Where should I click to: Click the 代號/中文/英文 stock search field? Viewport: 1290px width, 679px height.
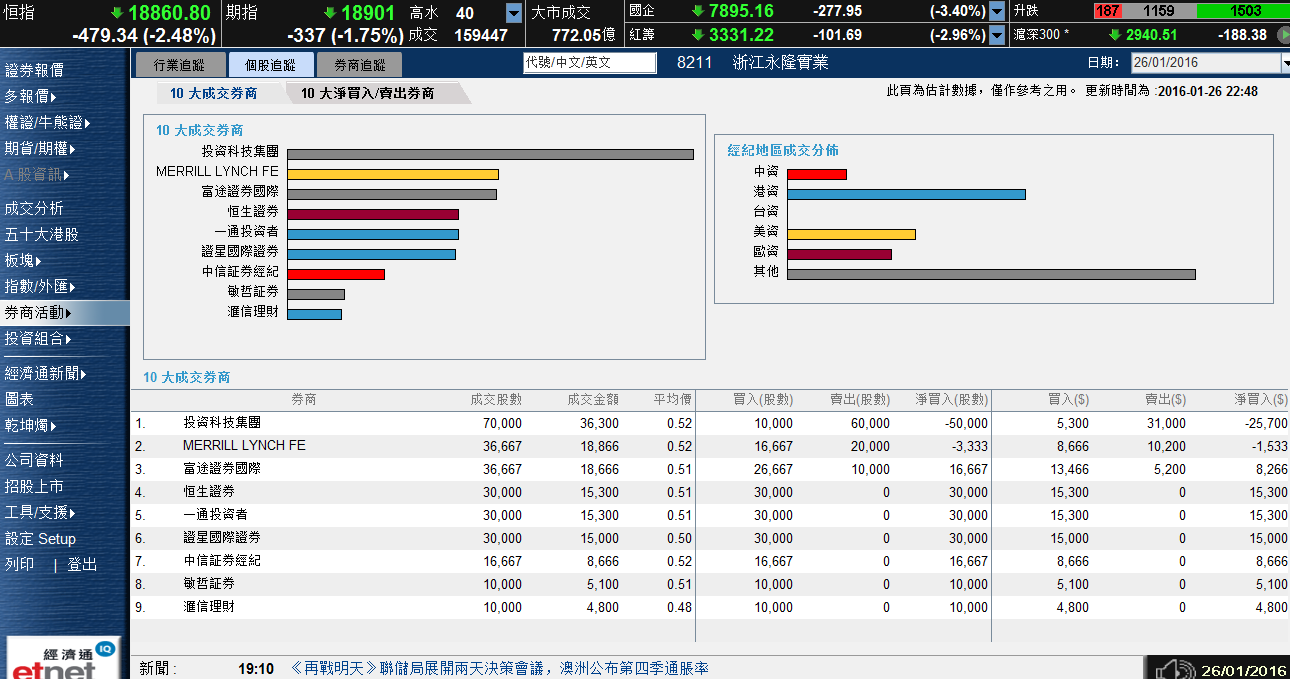coord(590,62)
